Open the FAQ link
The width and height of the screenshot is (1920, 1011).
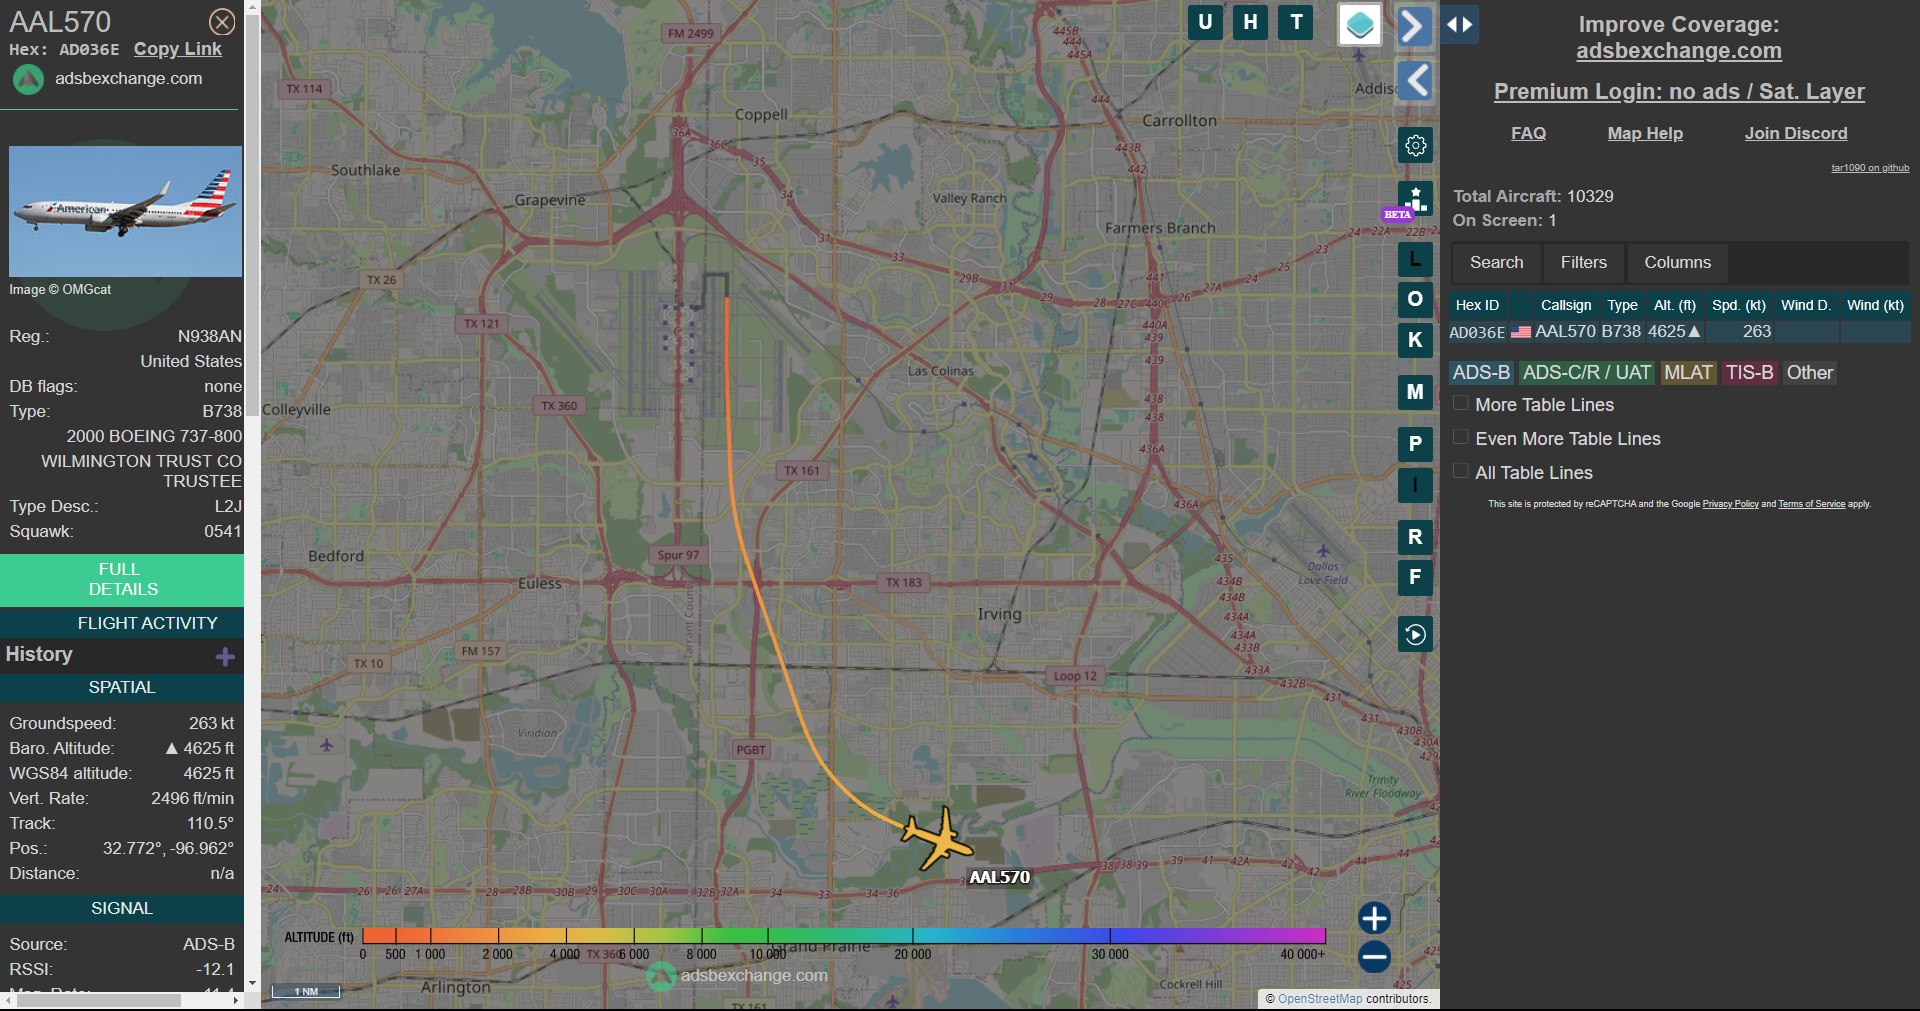1528,133
